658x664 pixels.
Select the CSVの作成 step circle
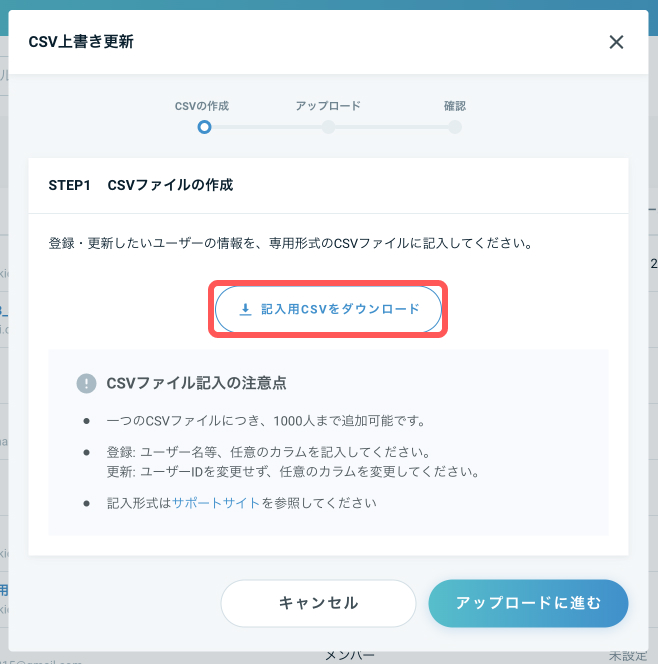(204, 127)
